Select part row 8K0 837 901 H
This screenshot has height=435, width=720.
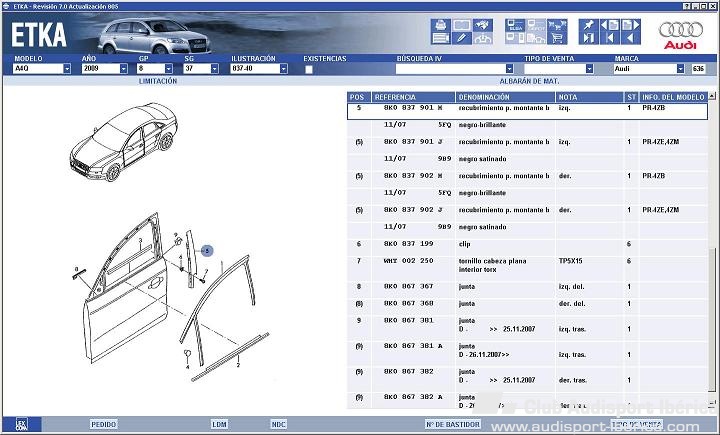click(x=527, y=112)
